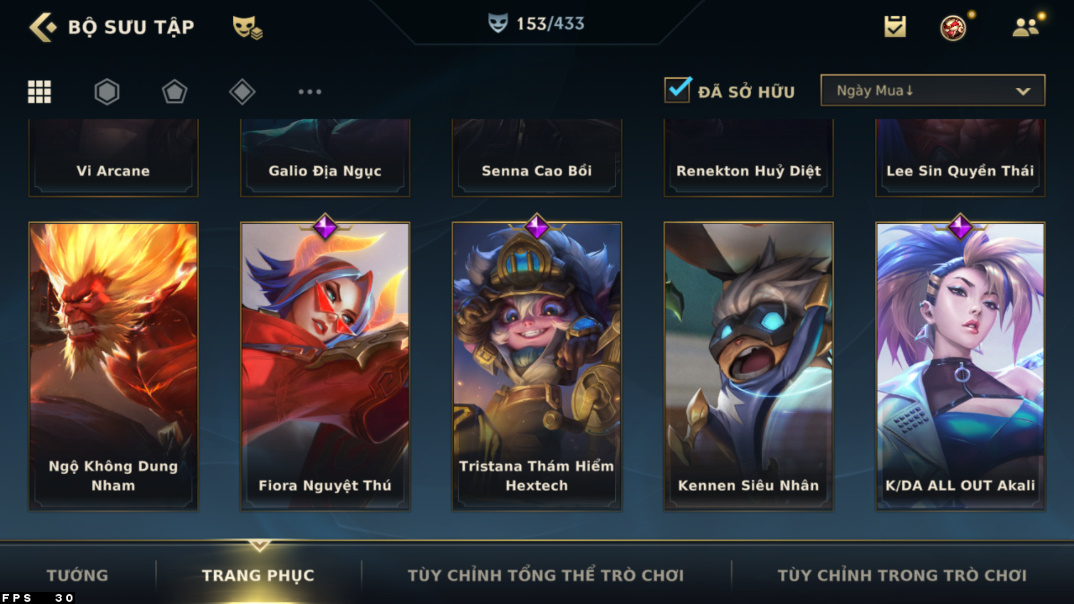The height and width of the screenshot is (604, 1074).
Task: Switch to the TƯỚNG tab
Action: (x=77, y=575)
